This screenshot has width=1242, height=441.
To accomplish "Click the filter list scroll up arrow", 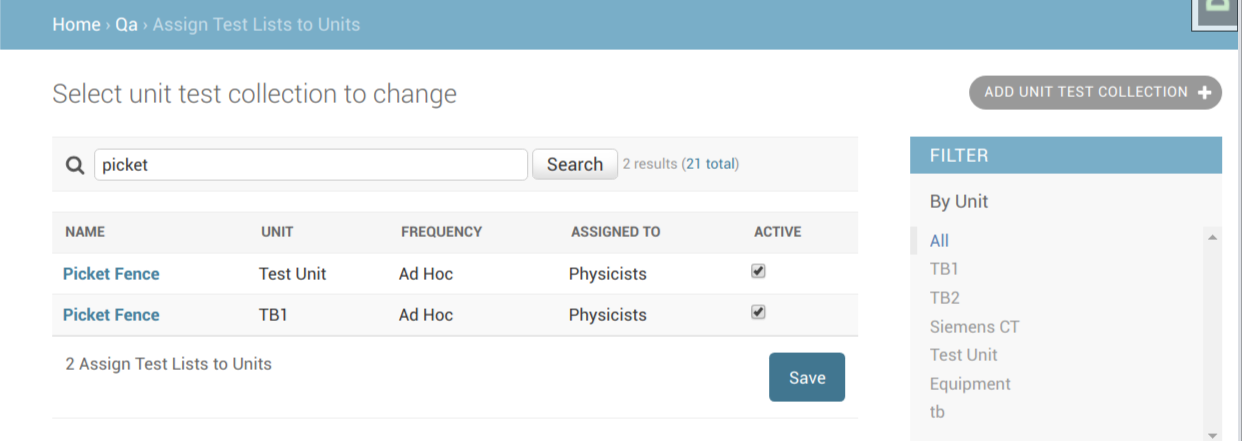I will coord(1212,238).
